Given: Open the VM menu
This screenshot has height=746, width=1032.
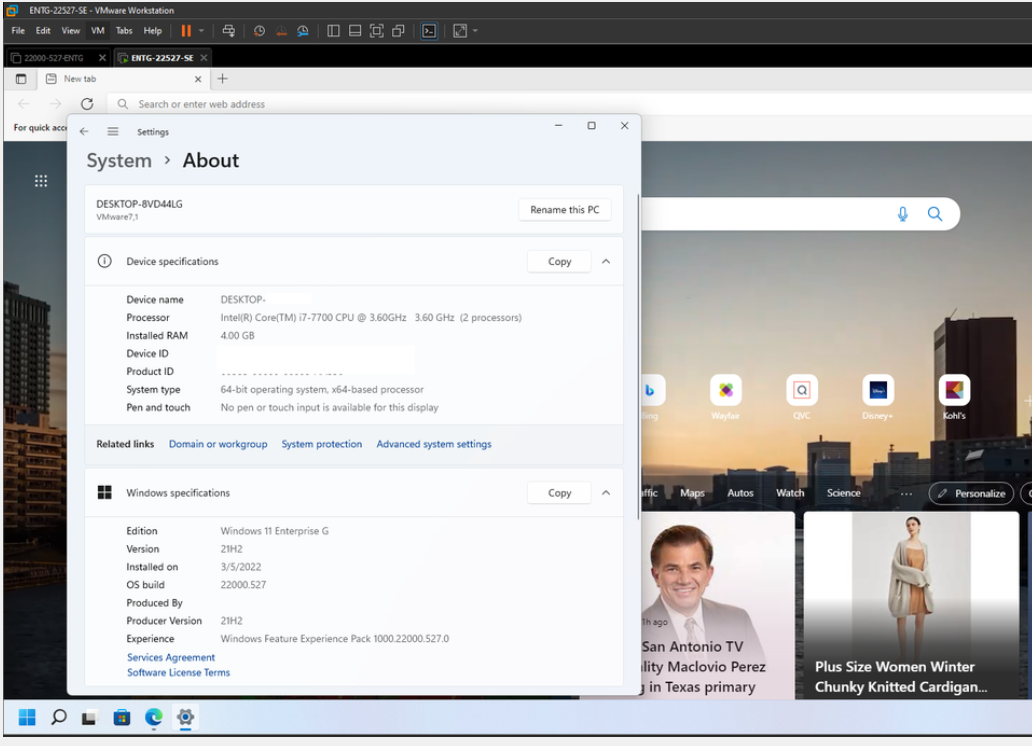Looking at the screenshot, I should (97, 31).
